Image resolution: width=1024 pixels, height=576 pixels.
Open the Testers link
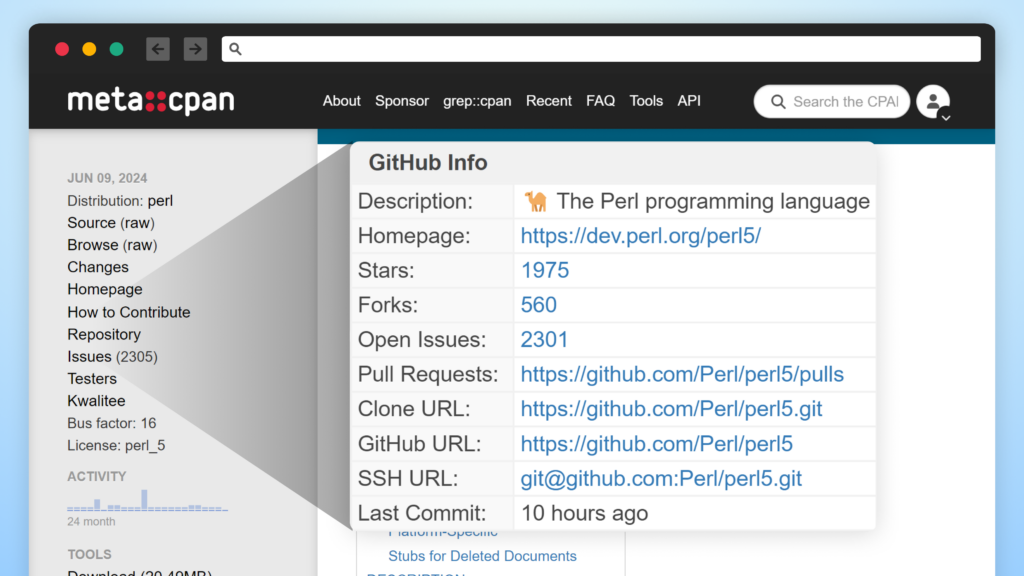[92, 379]
